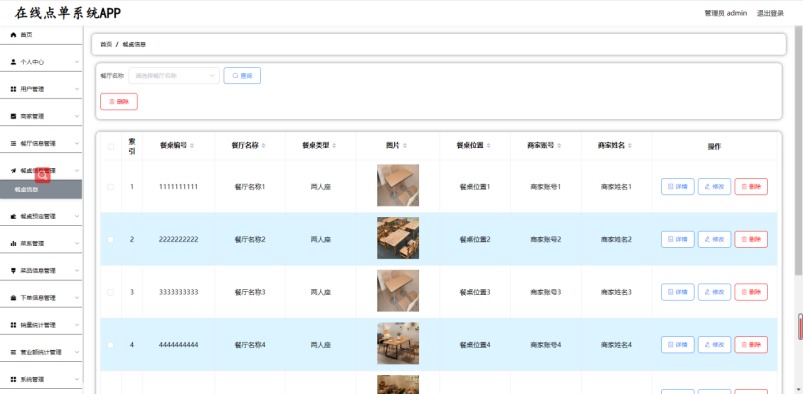Open 详情 for 餐厅名称1 row

pos(678,186)
